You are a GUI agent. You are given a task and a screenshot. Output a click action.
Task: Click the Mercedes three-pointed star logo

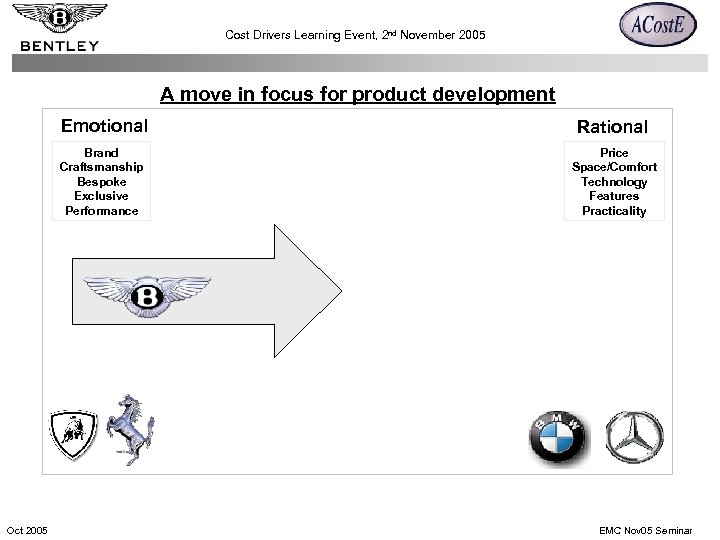pos(635,437)
